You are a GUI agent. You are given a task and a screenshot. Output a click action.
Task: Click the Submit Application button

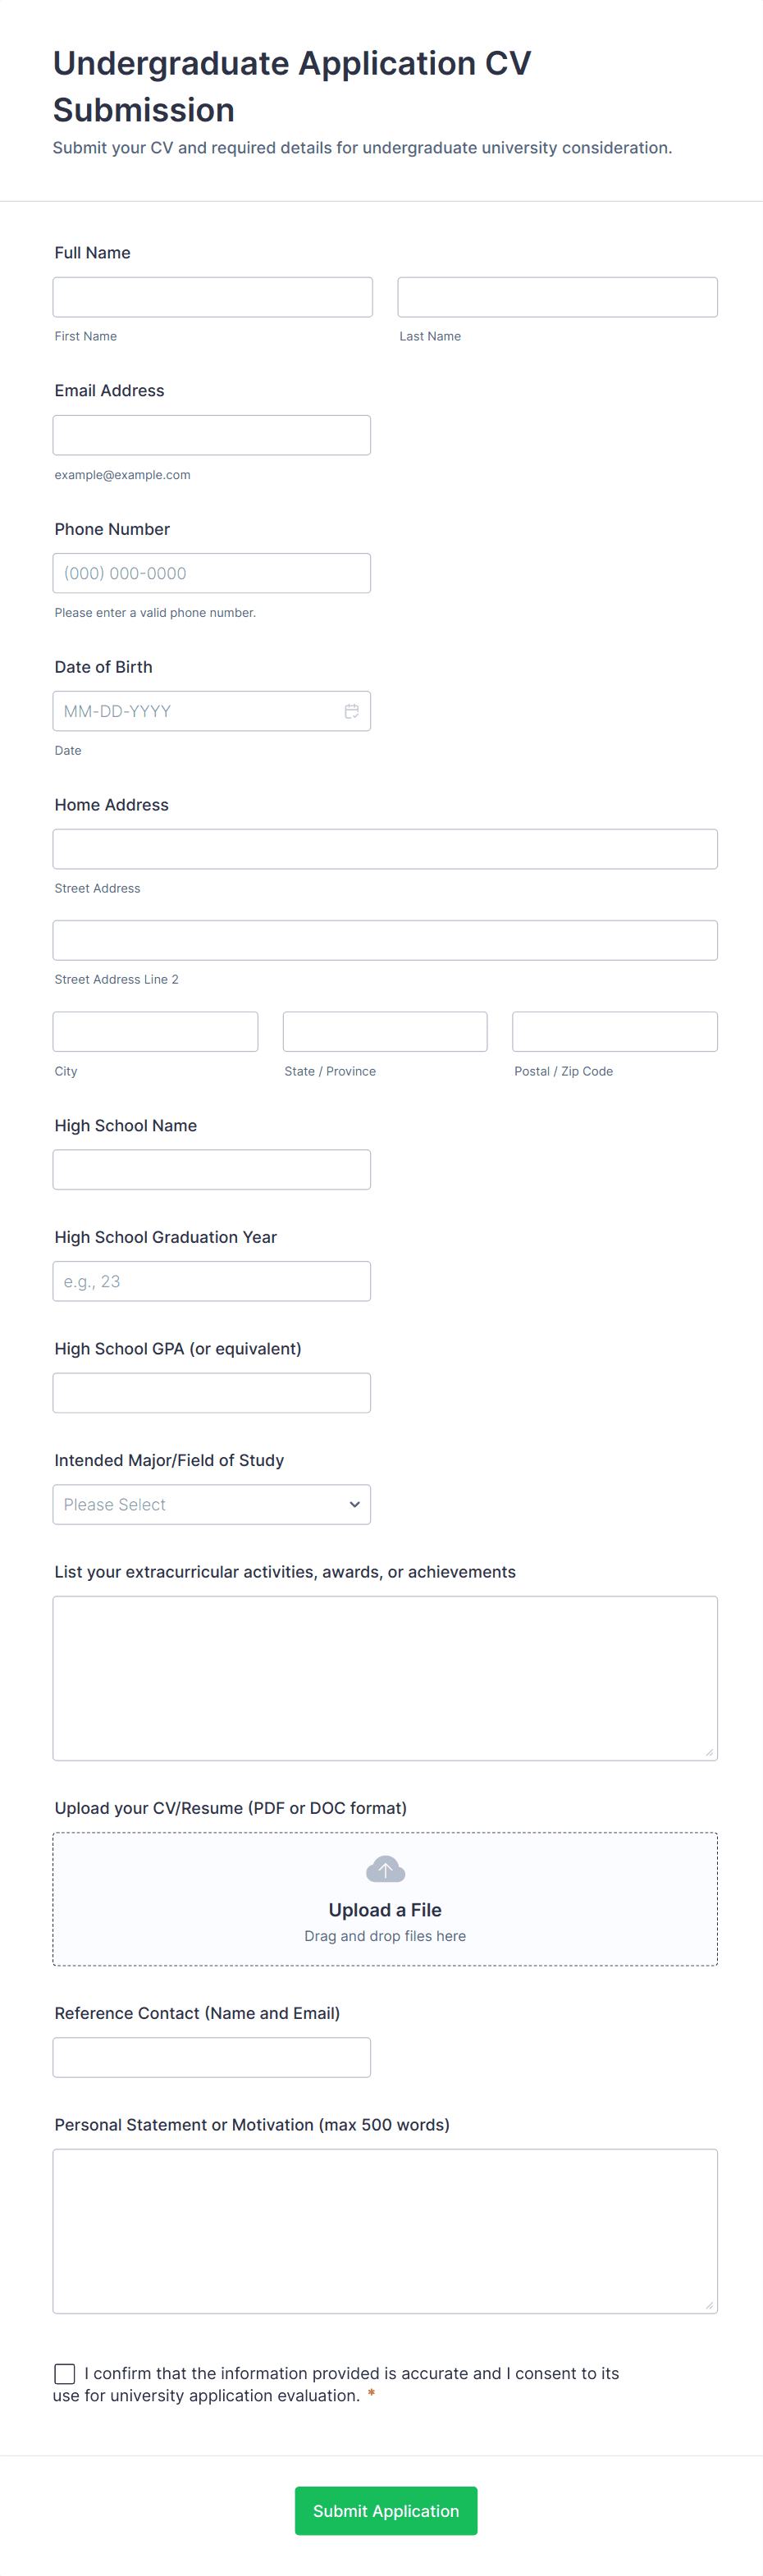(x=385, y=2510)
